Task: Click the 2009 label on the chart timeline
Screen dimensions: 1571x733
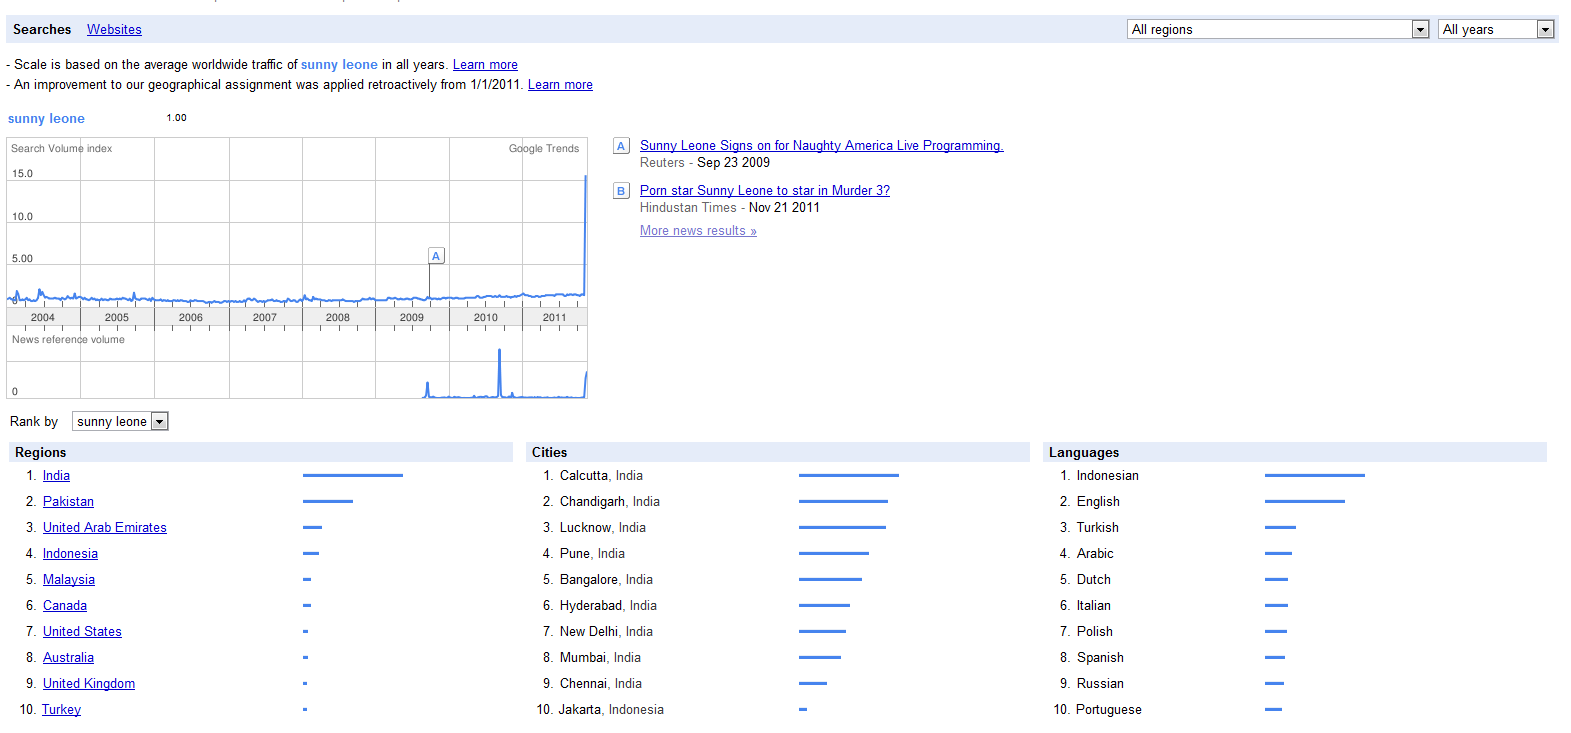Action: pyautogui.click(x=412, y=317)
